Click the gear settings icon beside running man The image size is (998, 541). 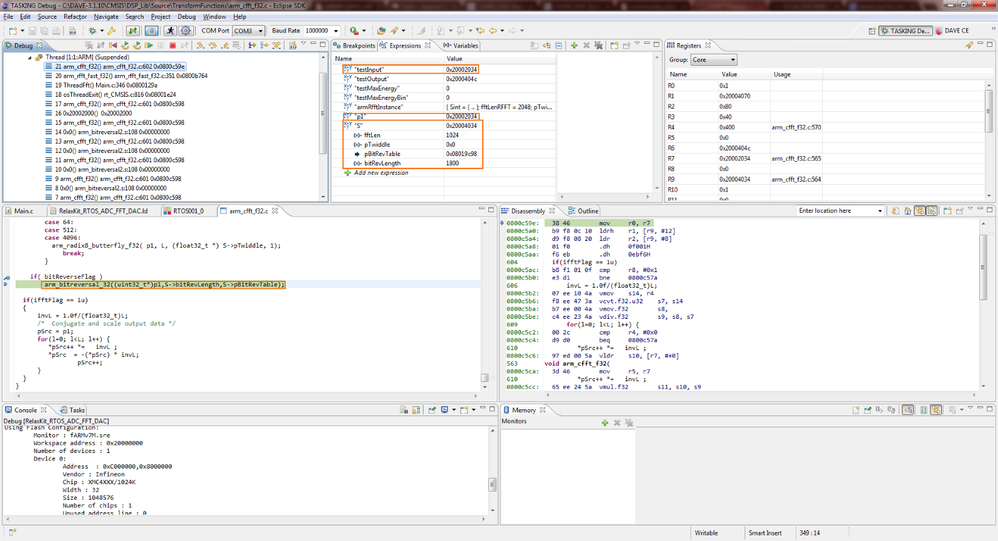(185, 31)
